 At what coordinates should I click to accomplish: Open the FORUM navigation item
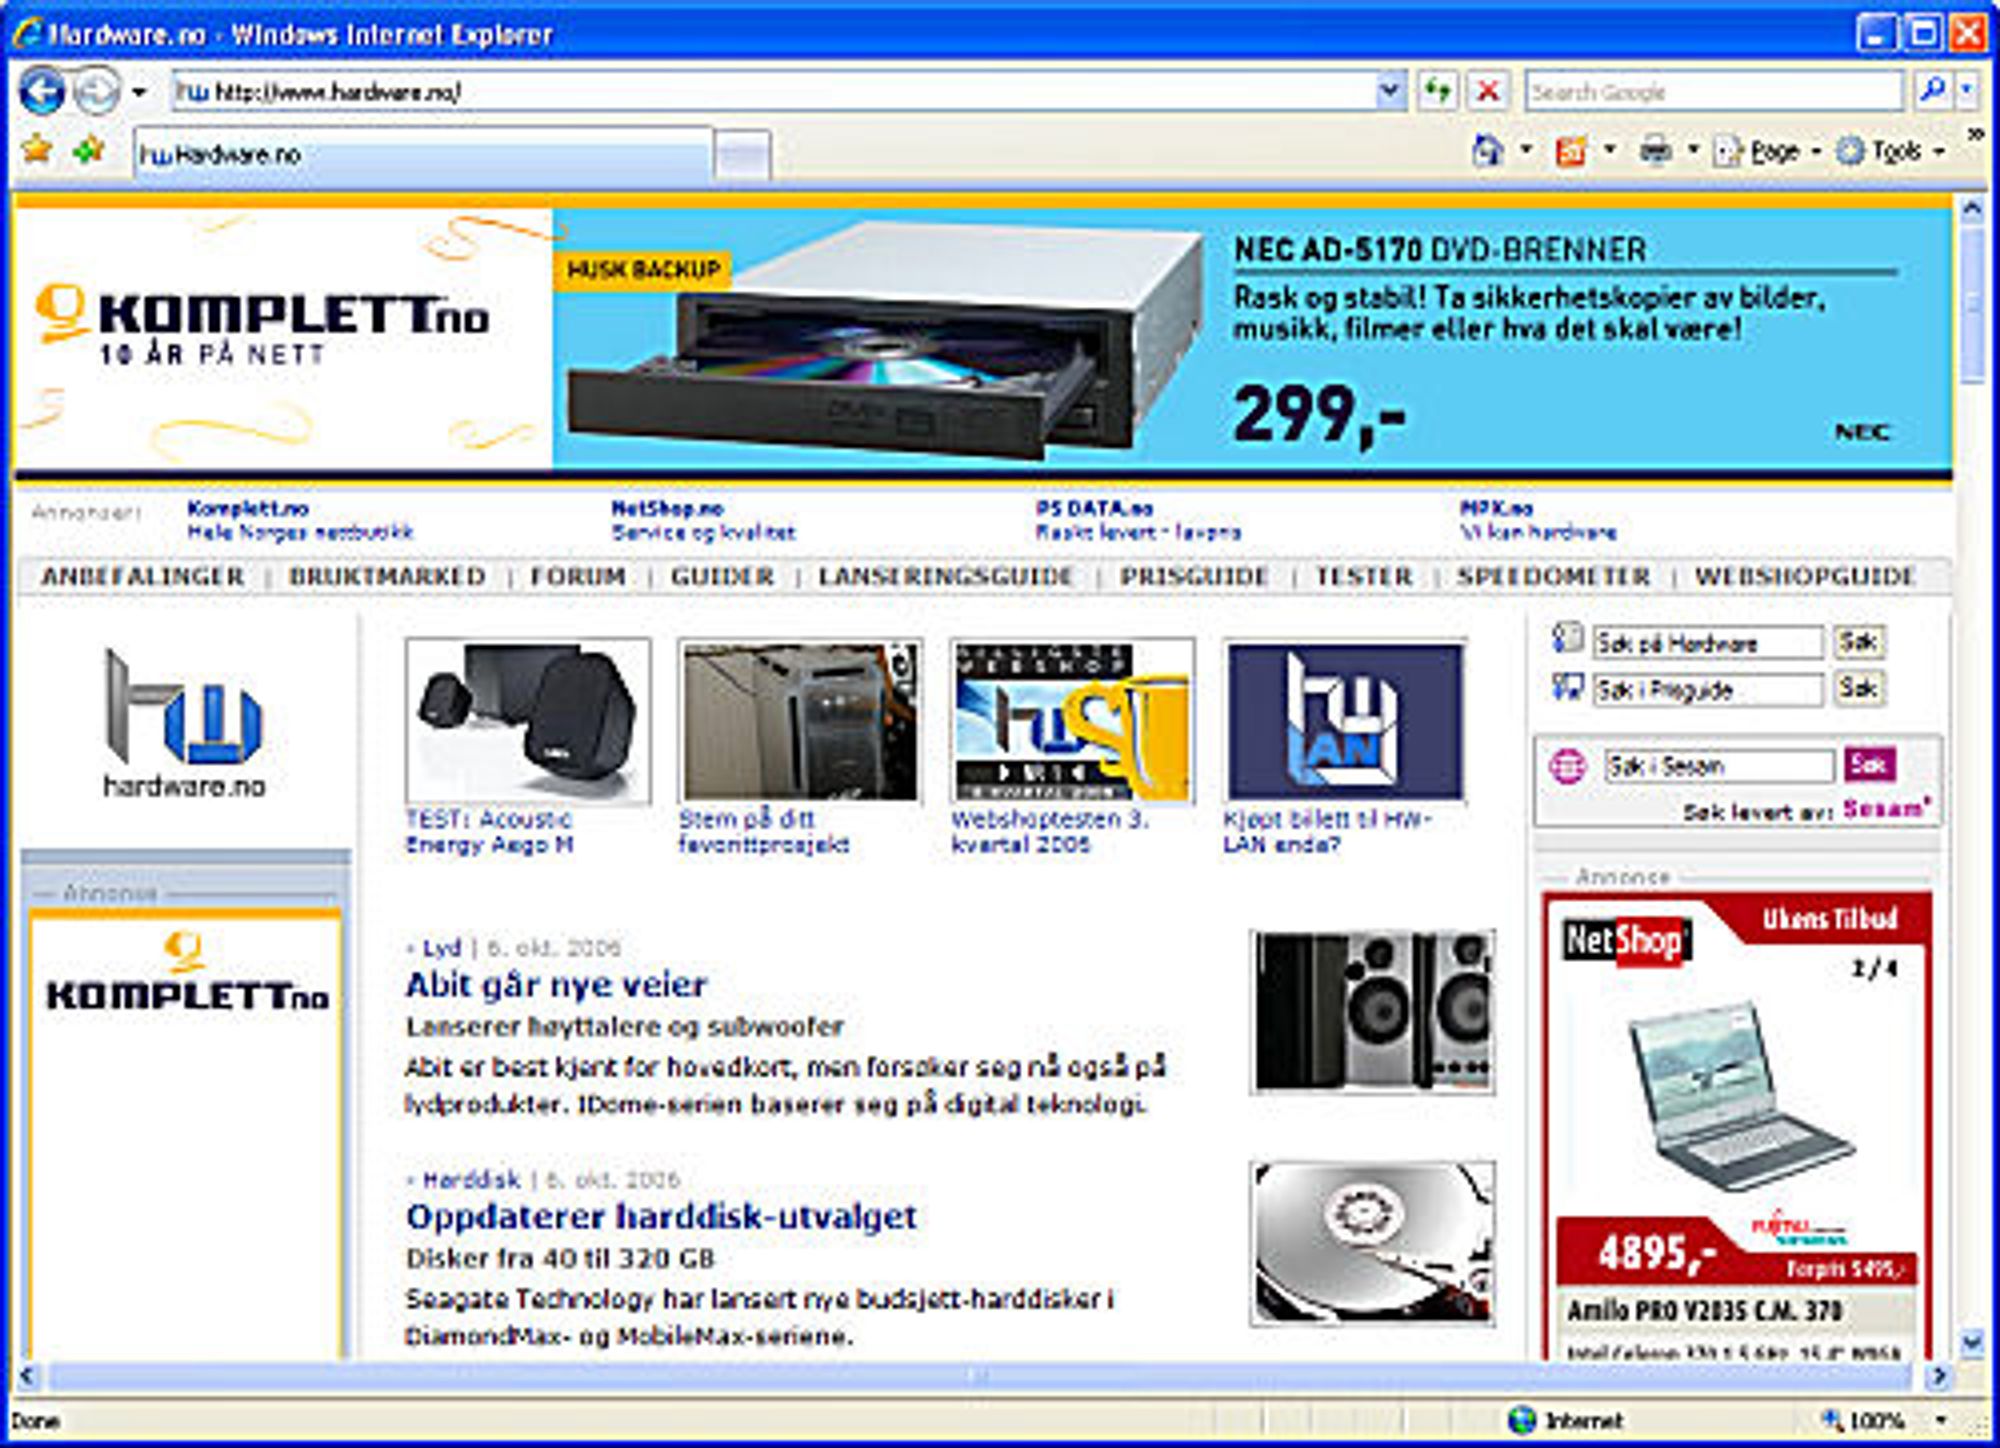pos(578,577)
